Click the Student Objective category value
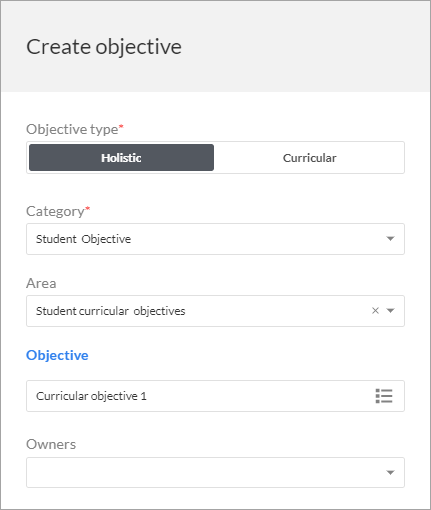 83,239
